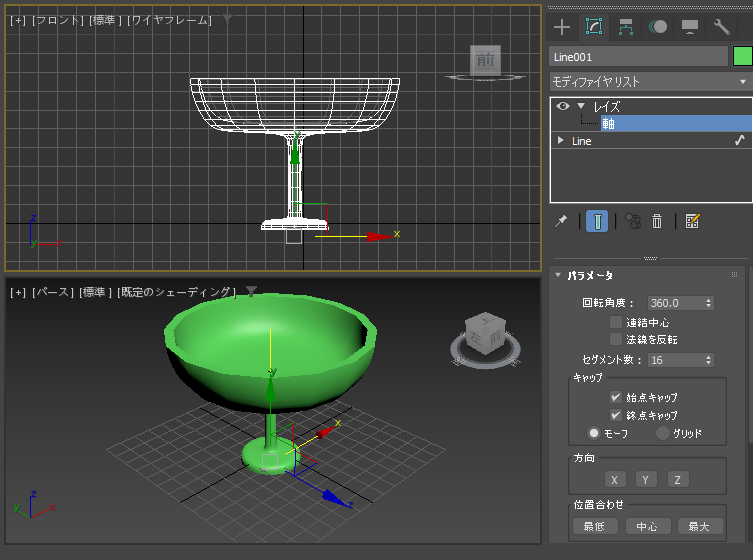Click the 最大 align button

tap(699, 526)
